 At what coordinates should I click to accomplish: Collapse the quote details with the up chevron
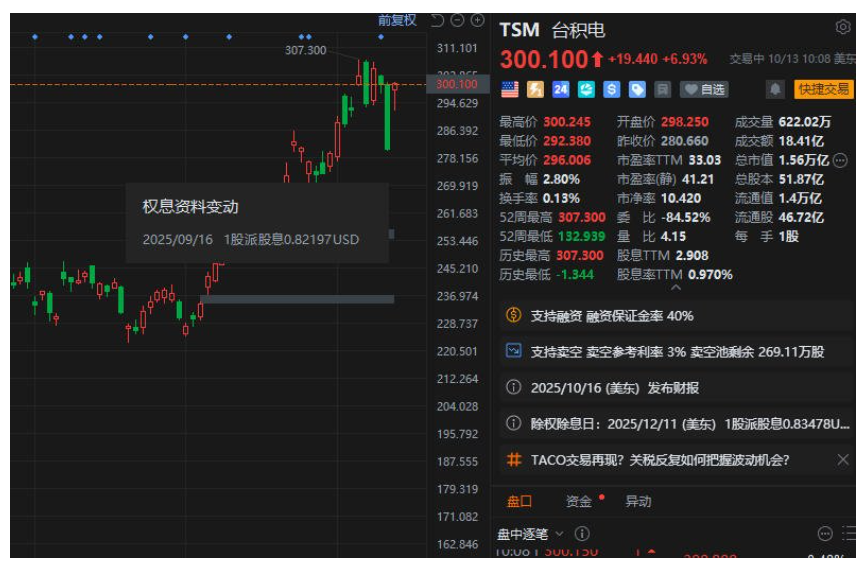point(676,288)
